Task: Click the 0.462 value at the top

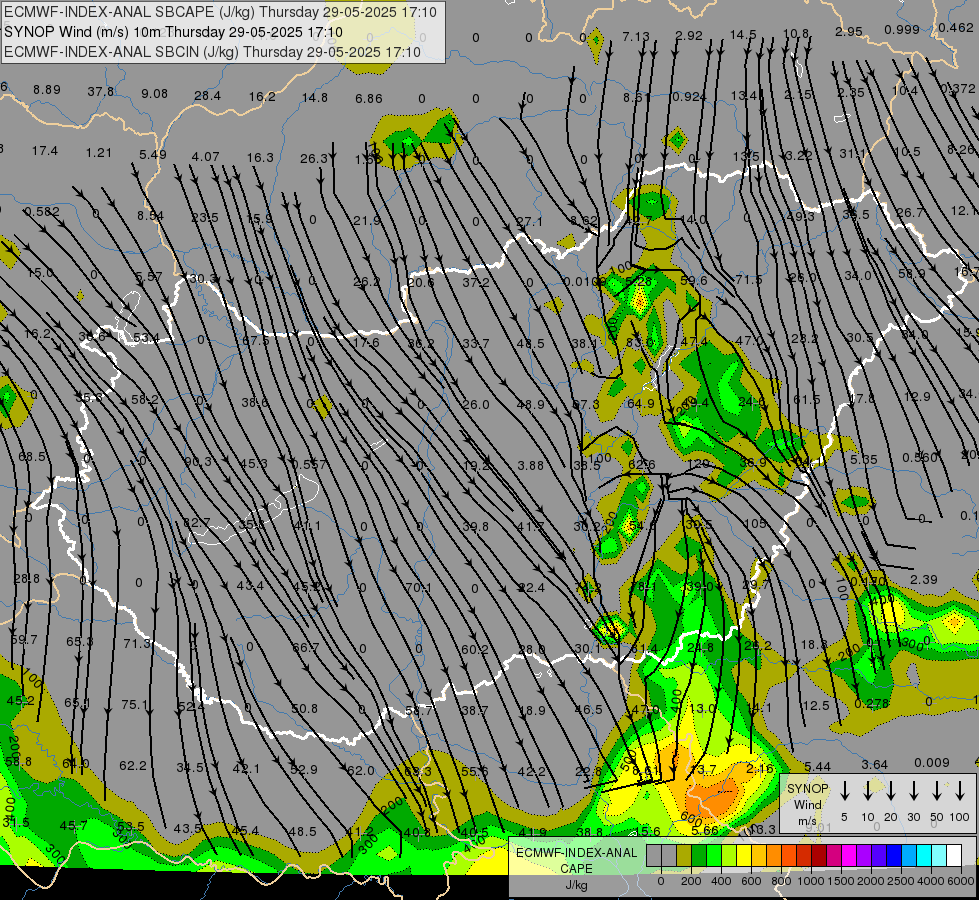Action: 956,27
